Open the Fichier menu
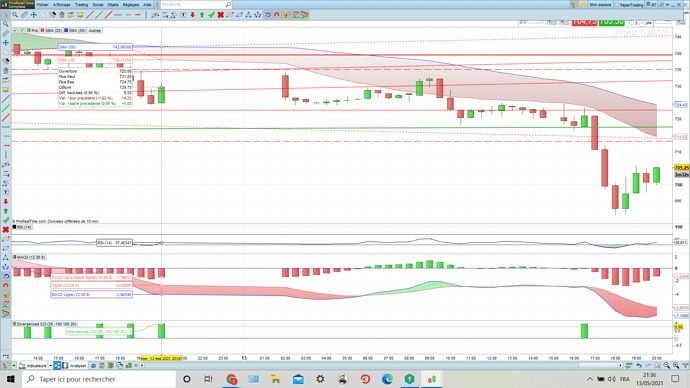 [x=43, y=4]
